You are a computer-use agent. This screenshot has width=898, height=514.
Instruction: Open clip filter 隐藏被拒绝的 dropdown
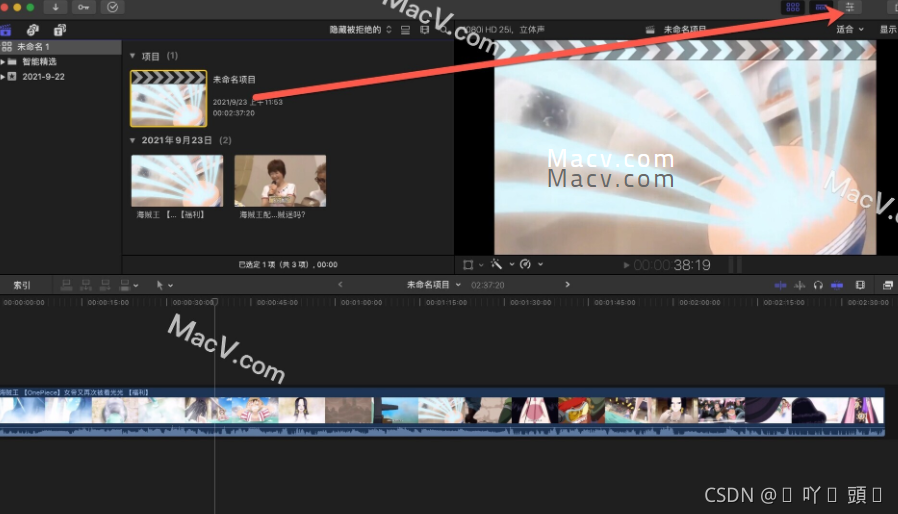click(x=360, y=30)
